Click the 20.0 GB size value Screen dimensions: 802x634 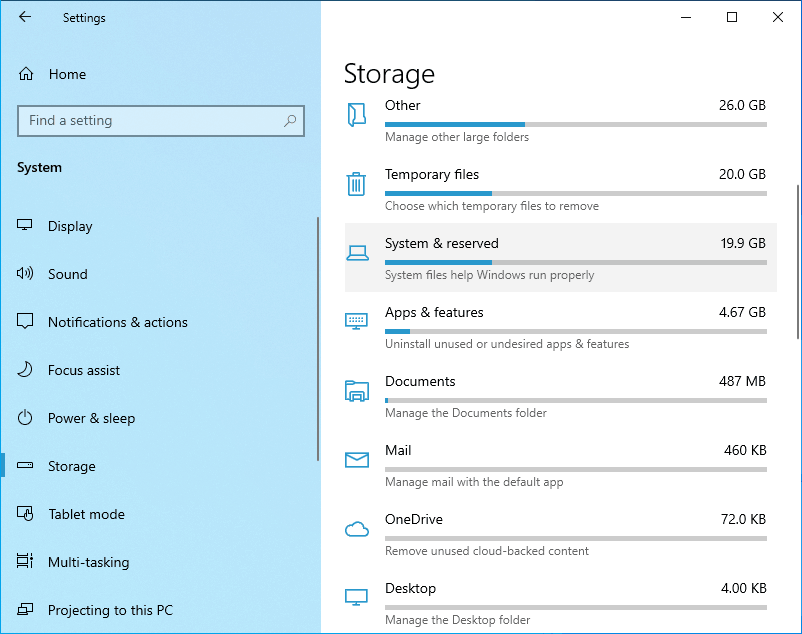742,174
